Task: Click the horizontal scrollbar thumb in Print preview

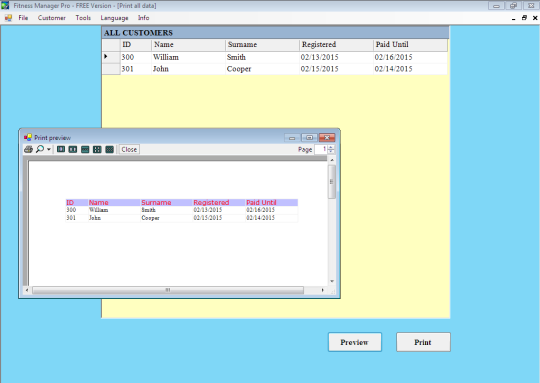Action: [x=168, y=290]
